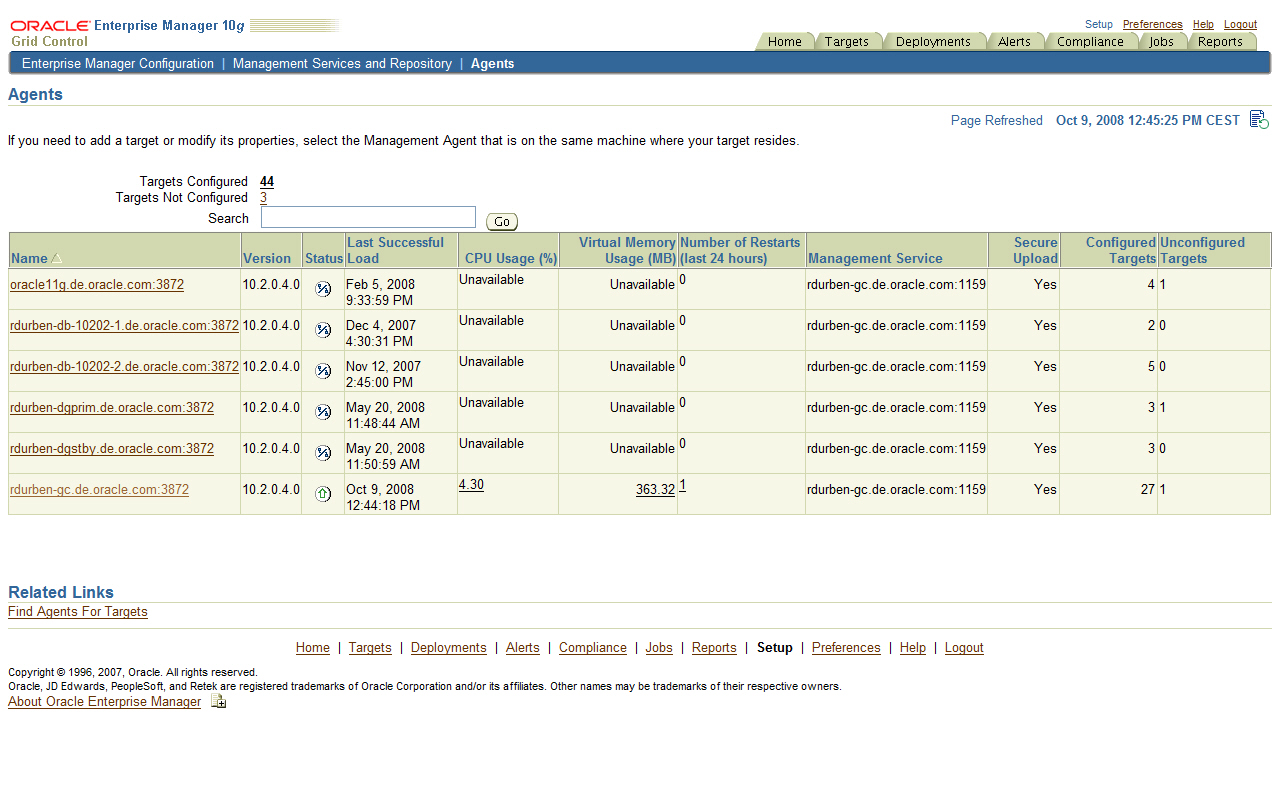Click status icon for rdurben-dgprim agent
This screenshot has width=1280, height=799.
click(x=323, y=412)
